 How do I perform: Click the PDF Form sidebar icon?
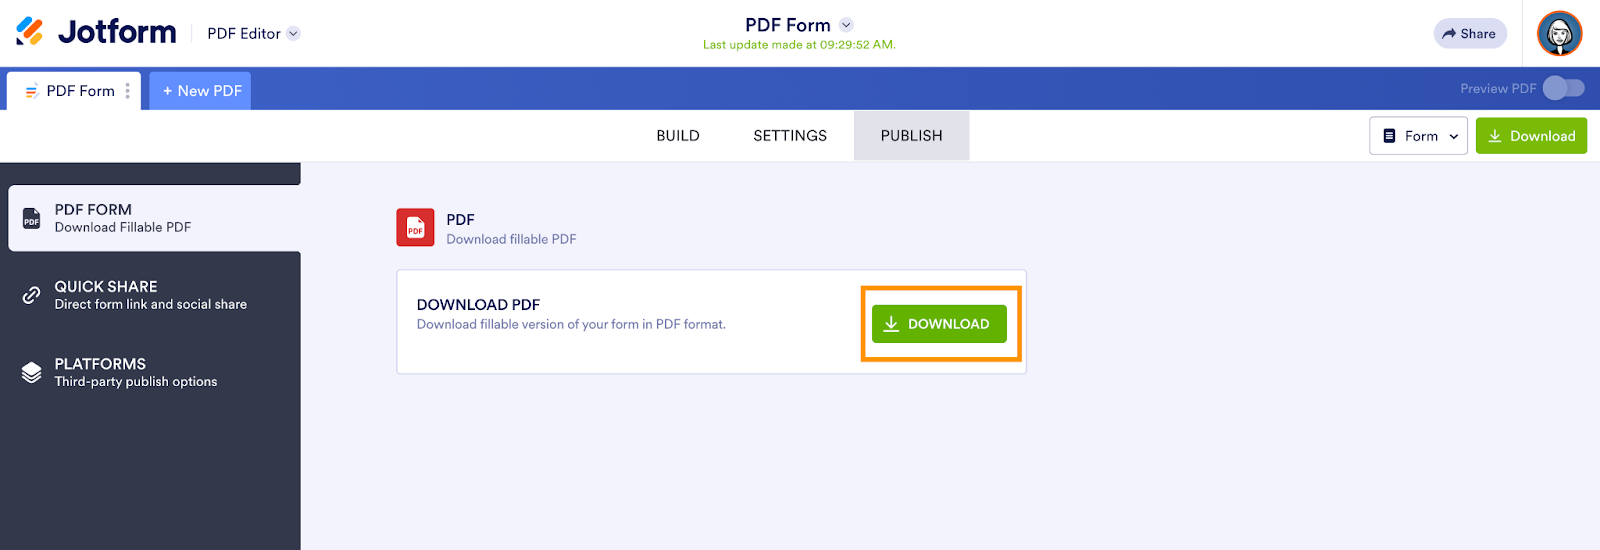[x=32, y=218]
